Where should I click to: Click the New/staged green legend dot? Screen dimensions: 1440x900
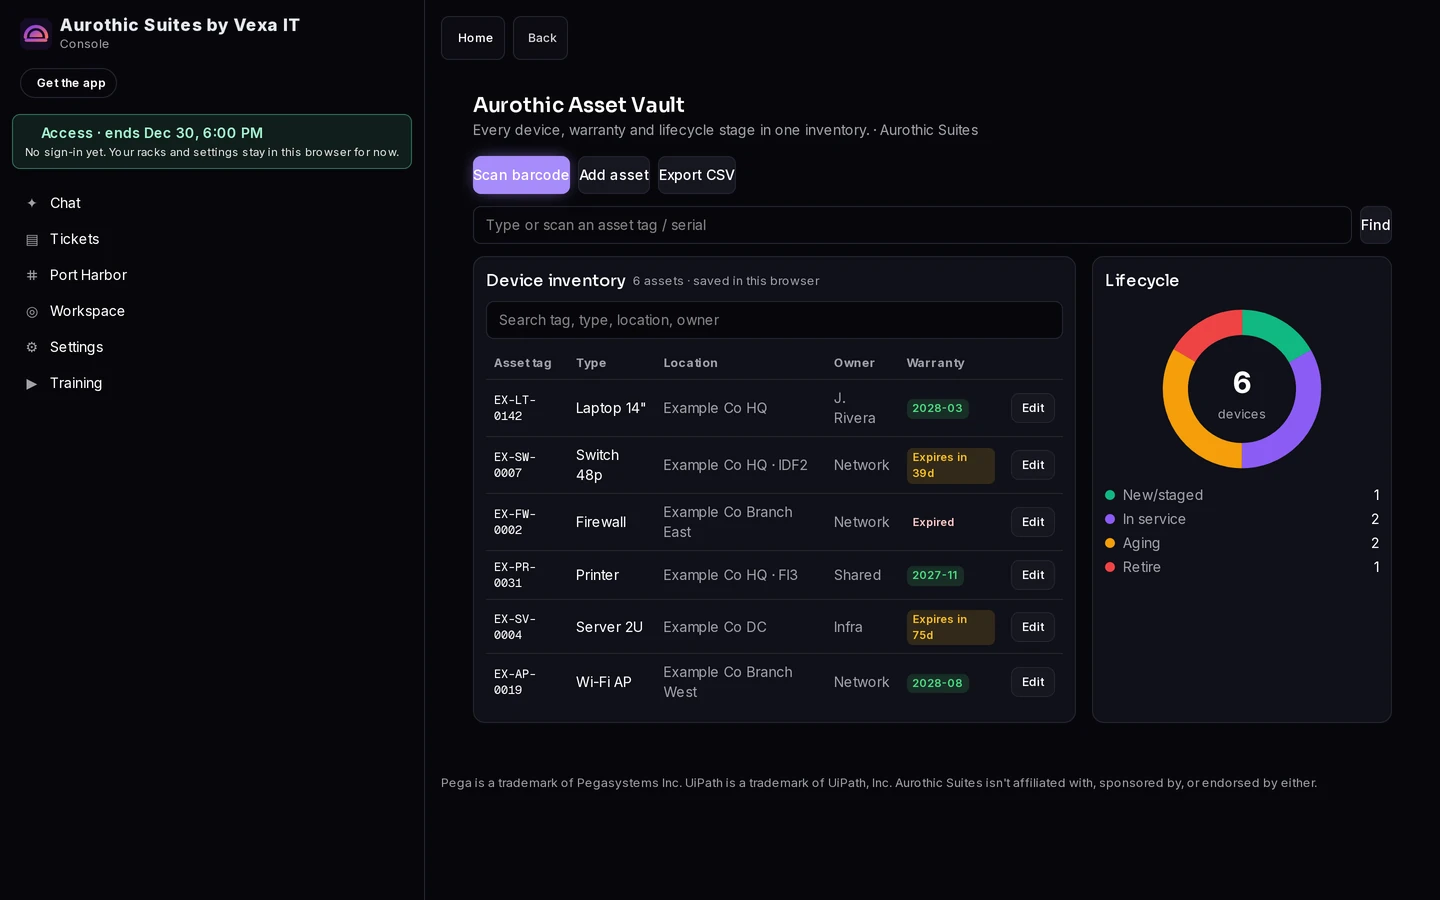[1110, 495]
